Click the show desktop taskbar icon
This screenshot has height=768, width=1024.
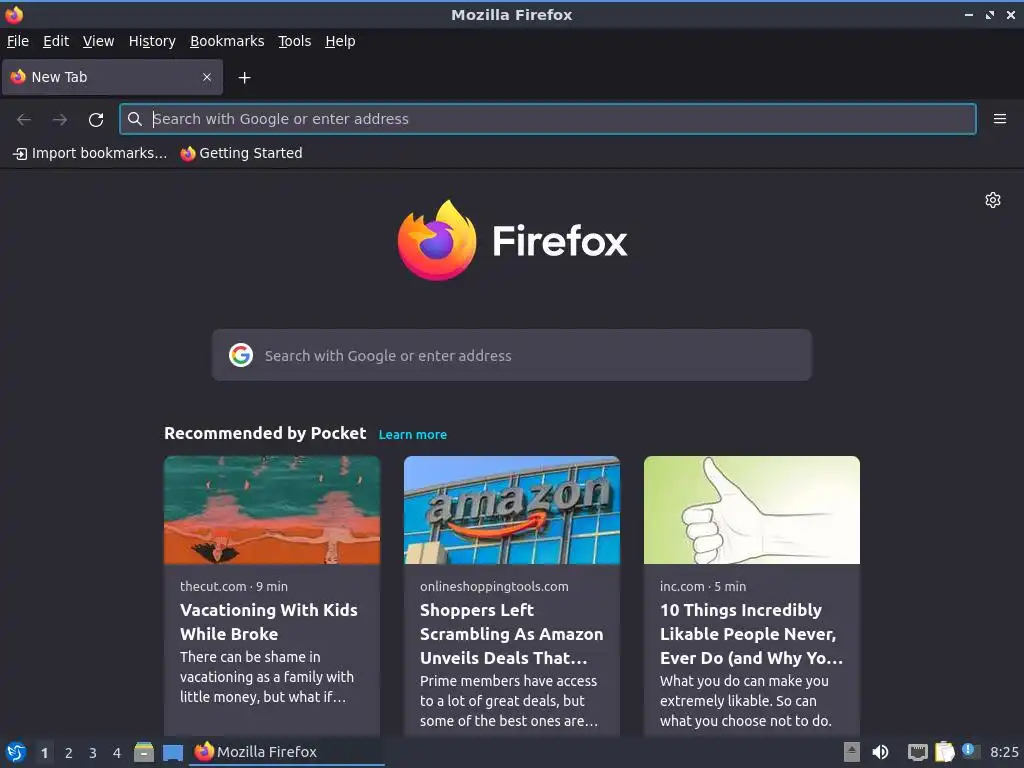click(172, 753)
